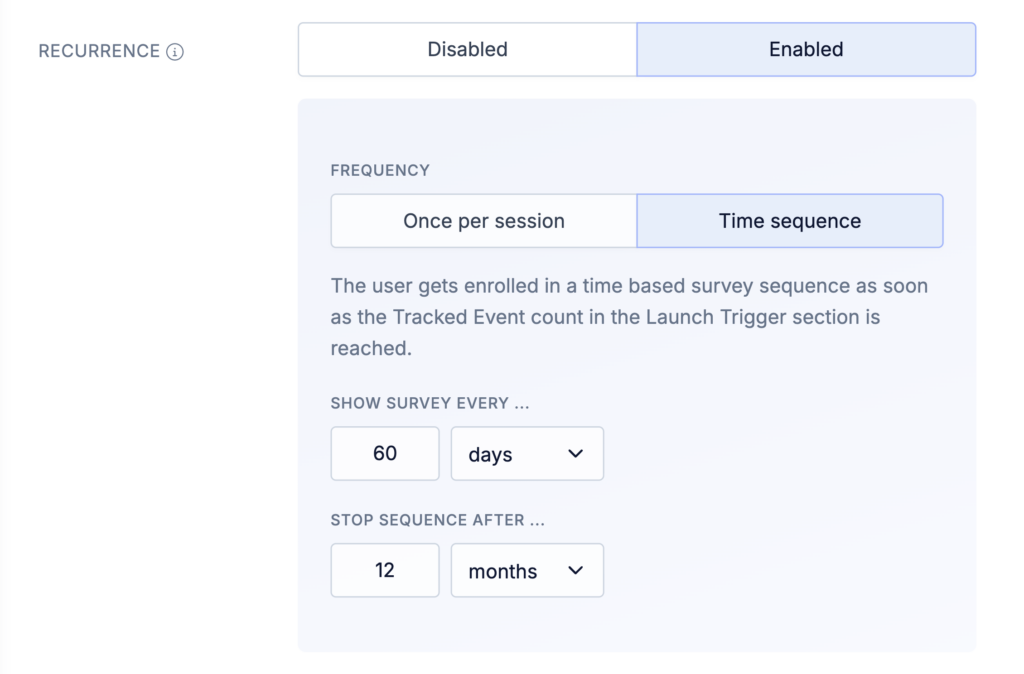Set recurrence to Disabled
The image size is (1024, 674).
(x=467, y=49)
